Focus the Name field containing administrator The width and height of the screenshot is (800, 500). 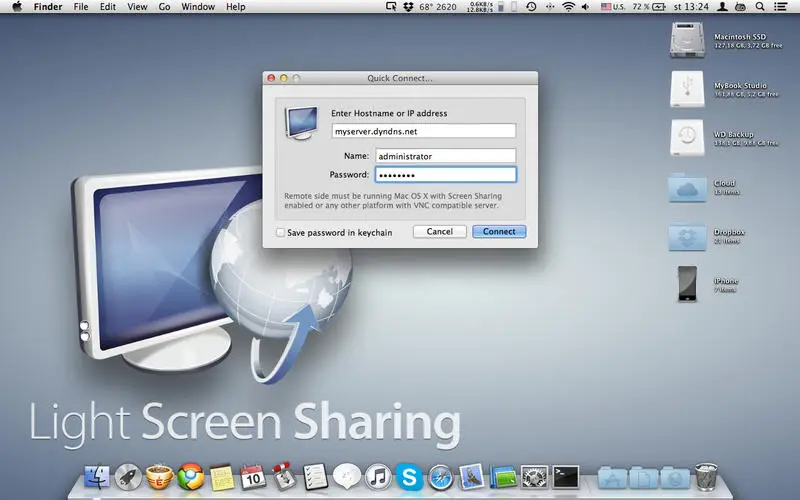tap(445, 155)
